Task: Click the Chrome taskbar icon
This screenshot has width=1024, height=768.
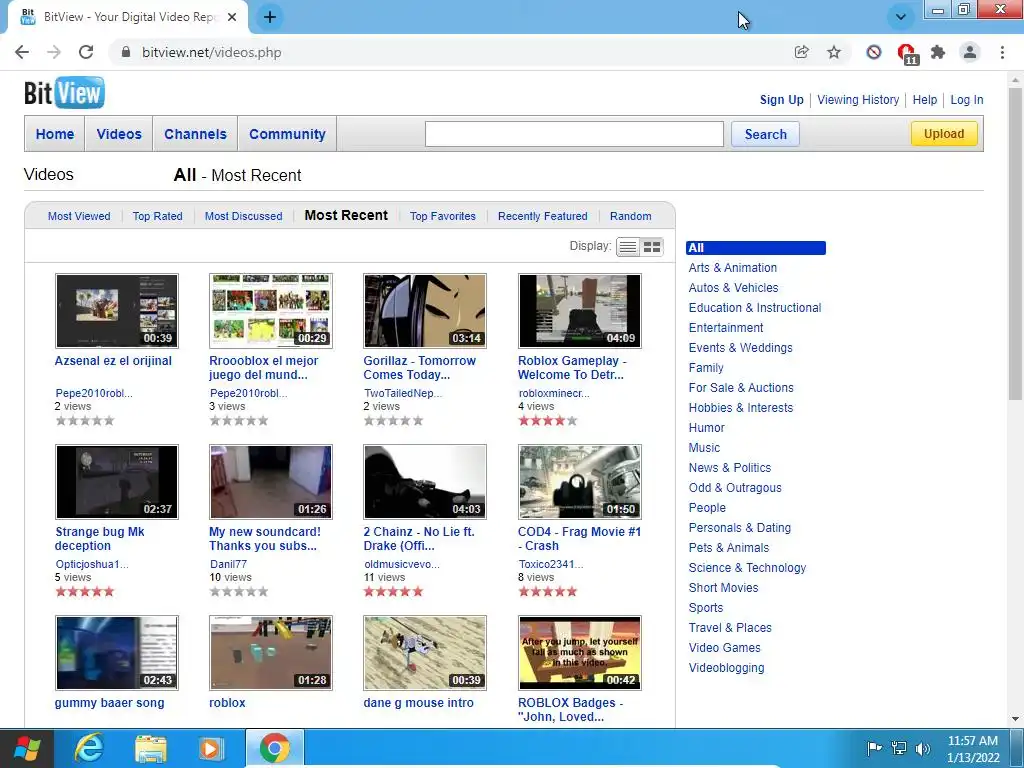Action: pos(274,748)
